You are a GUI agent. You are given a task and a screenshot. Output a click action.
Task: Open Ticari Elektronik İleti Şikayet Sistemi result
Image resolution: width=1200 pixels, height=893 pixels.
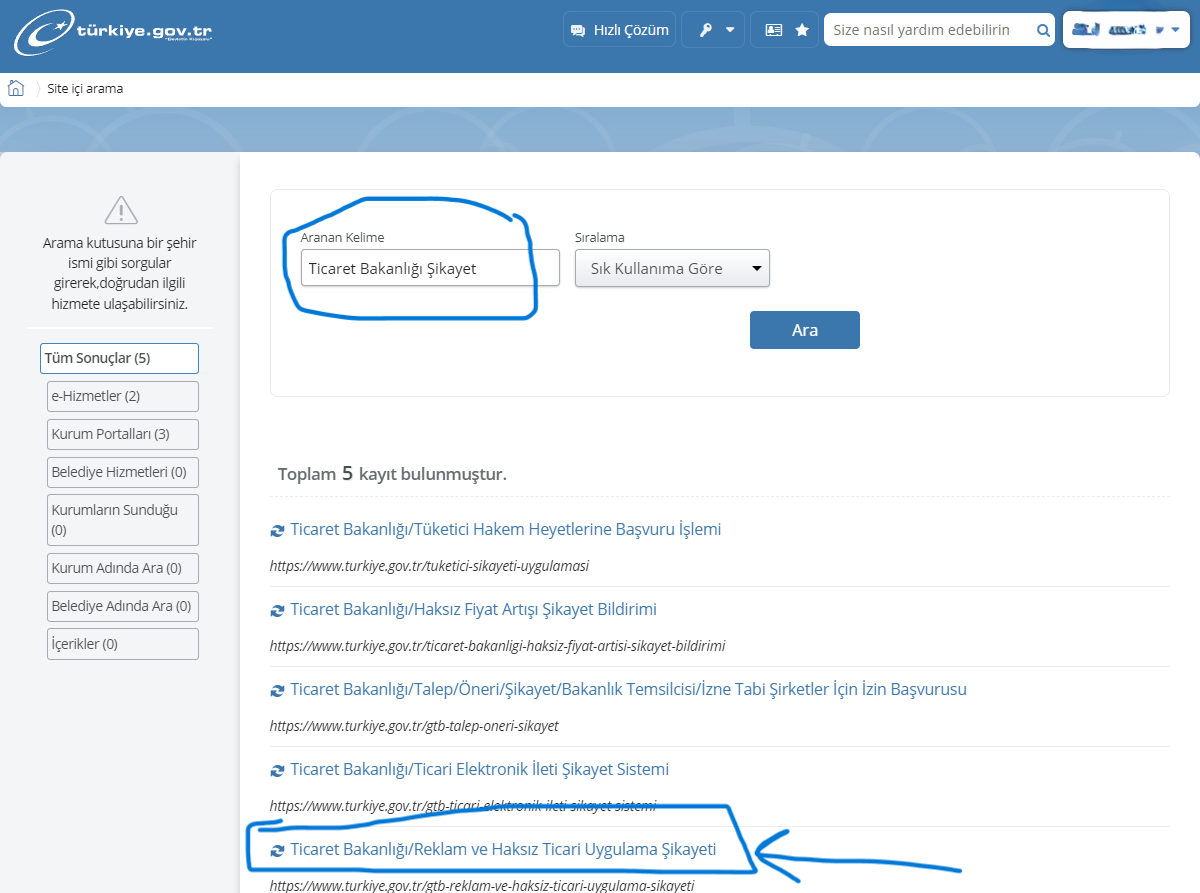[479, 769]
